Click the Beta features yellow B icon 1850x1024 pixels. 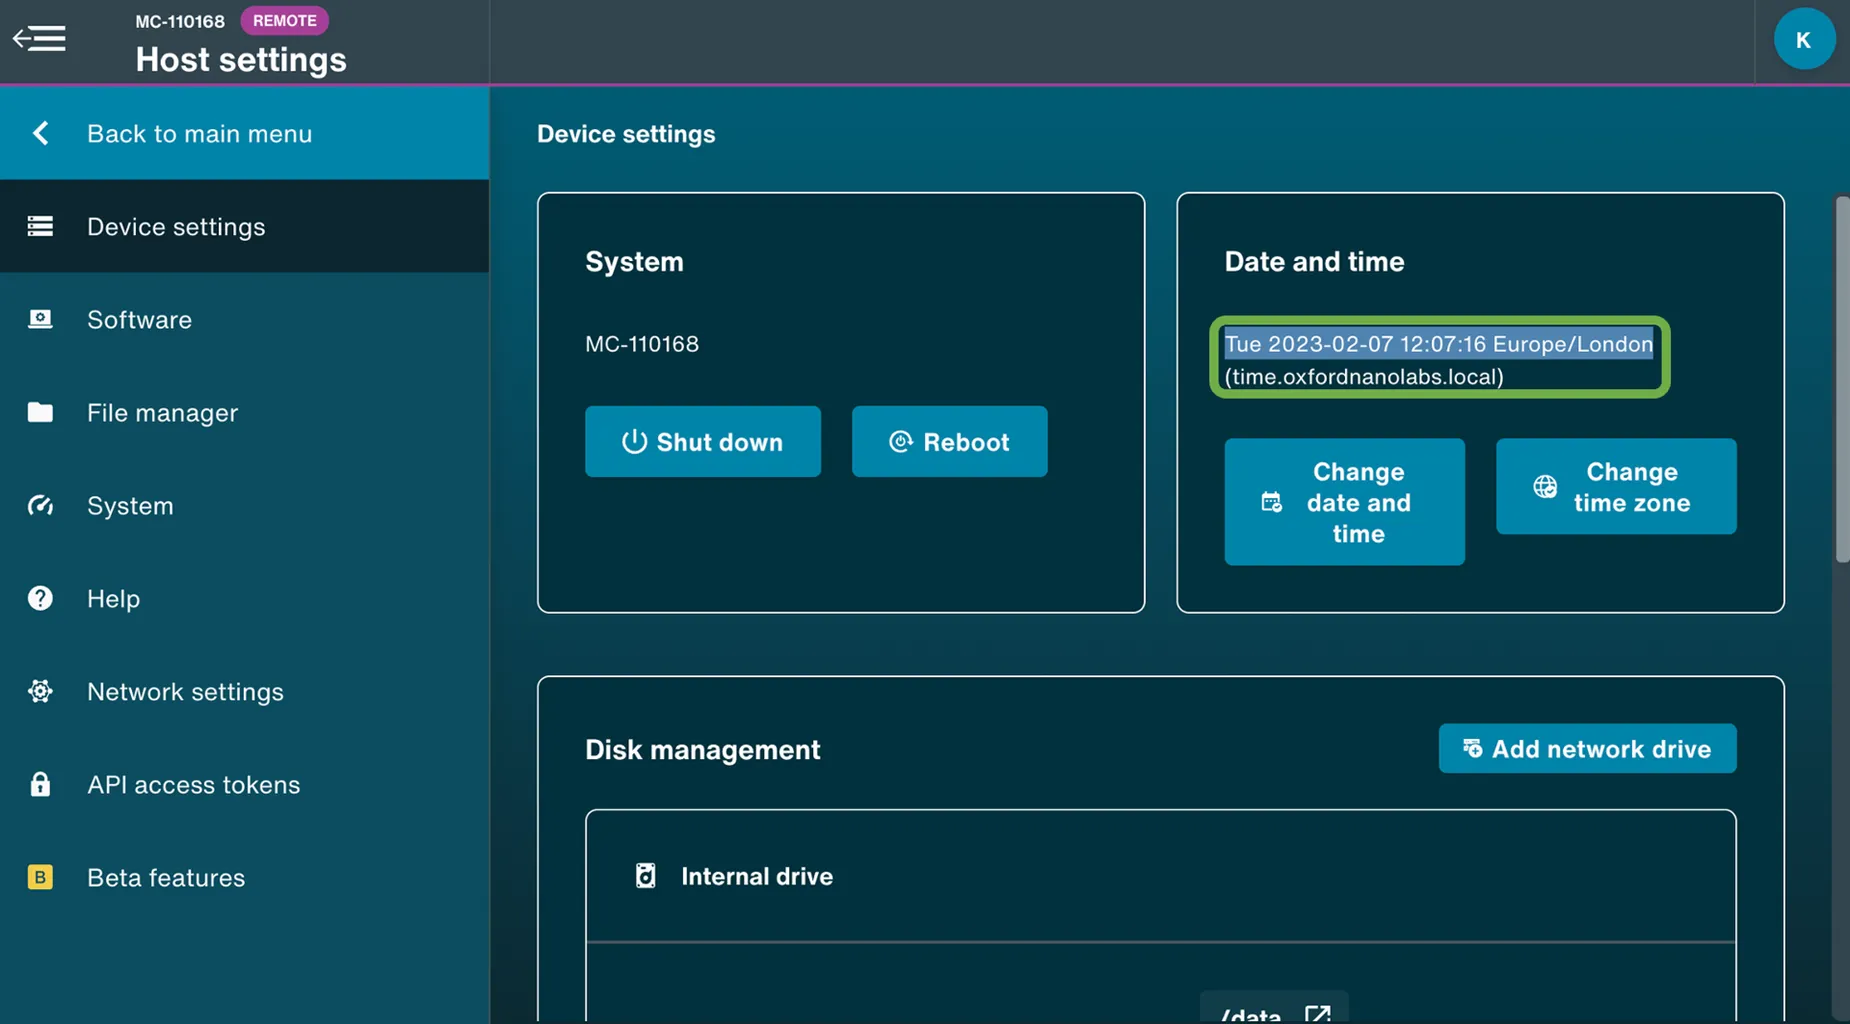click(40, 877)
